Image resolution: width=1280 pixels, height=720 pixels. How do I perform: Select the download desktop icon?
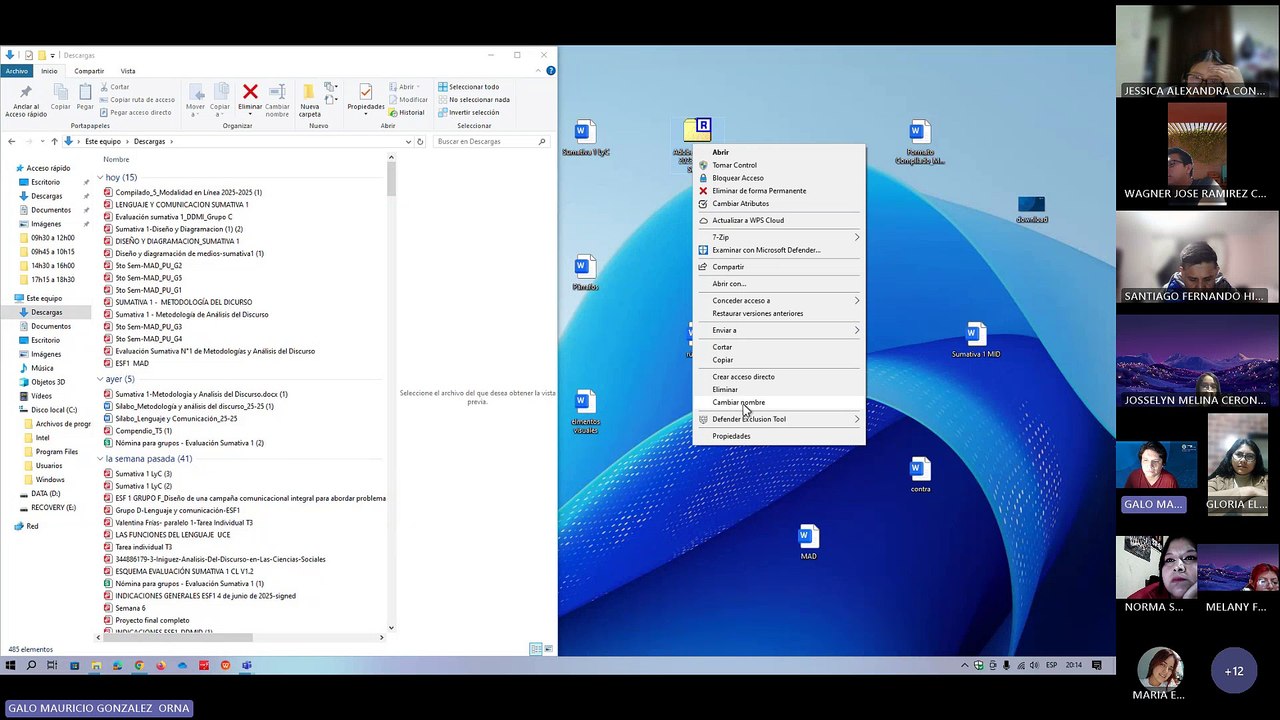pyautogui.click(x=1031, y=209)
